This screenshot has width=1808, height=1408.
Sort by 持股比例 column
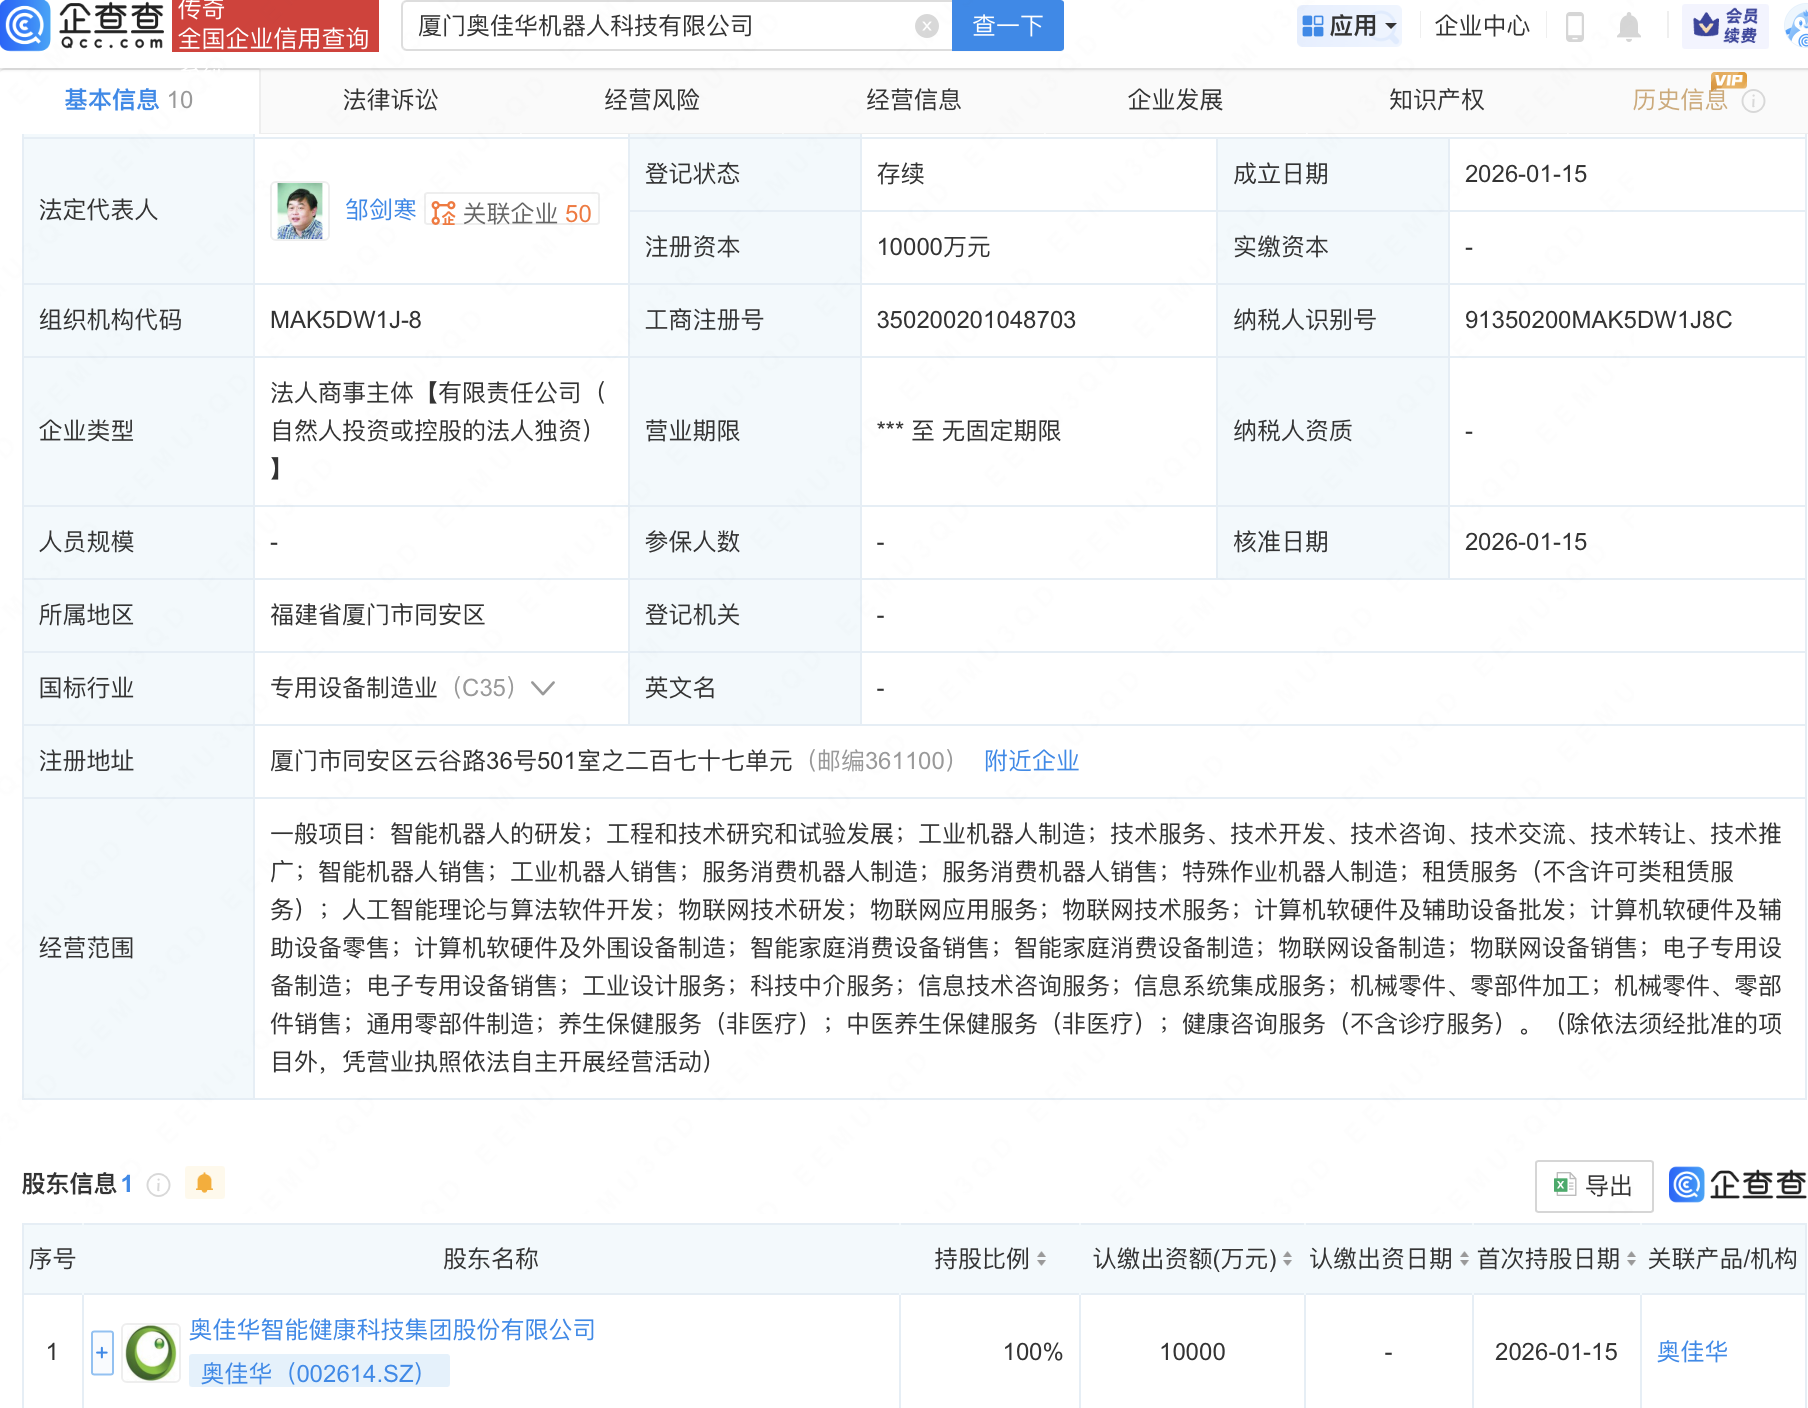pyautogui.click(x=1041, y=1259)
